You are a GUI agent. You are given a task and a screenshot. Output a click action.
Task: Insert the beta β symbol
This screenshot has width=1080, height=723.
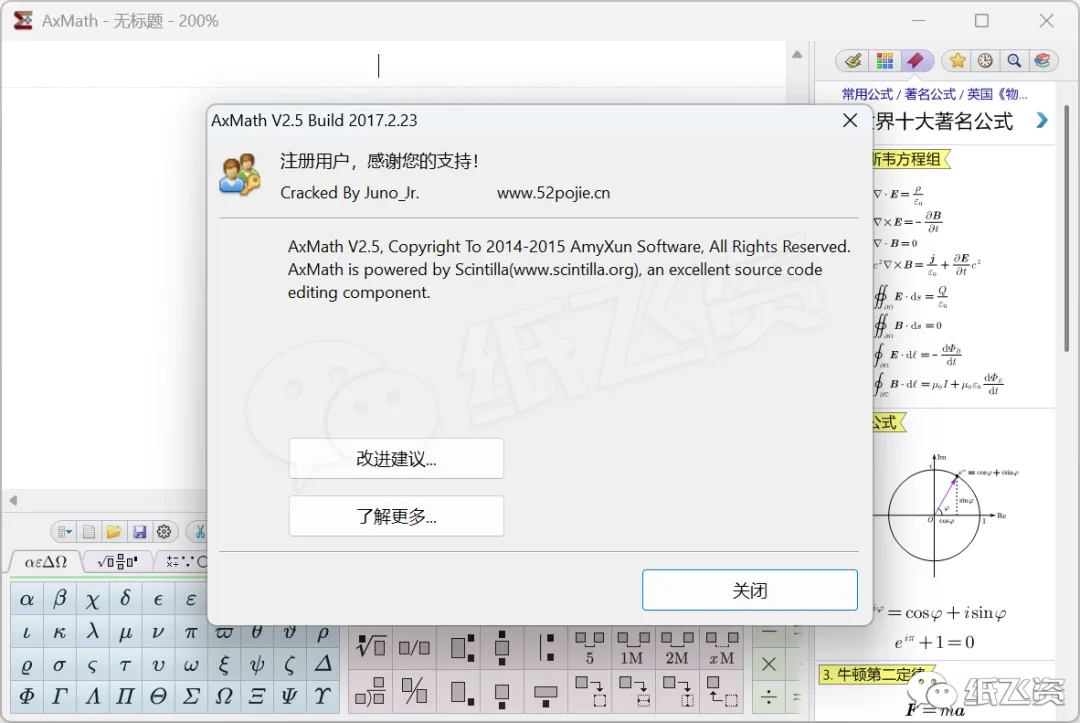tap(60, 599)
